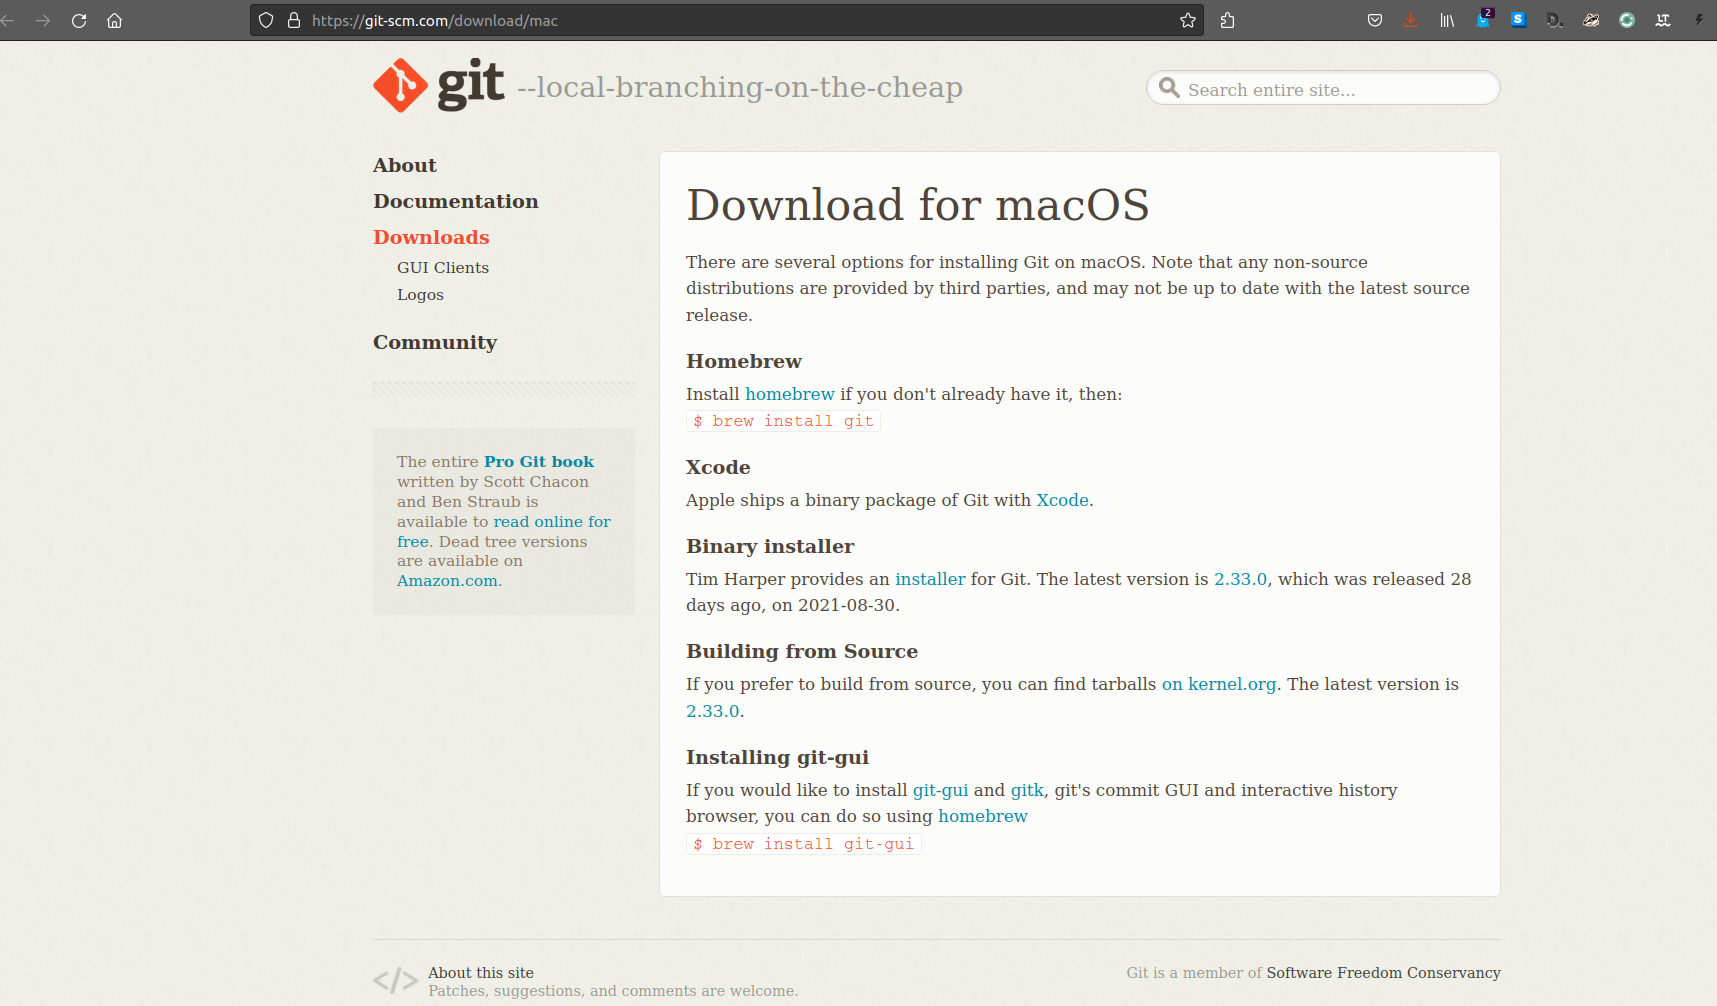Viewport: 1717px width, 1006px height.
Task: Select Downloads in the sidebar
Action: click(x=431, y=237)
